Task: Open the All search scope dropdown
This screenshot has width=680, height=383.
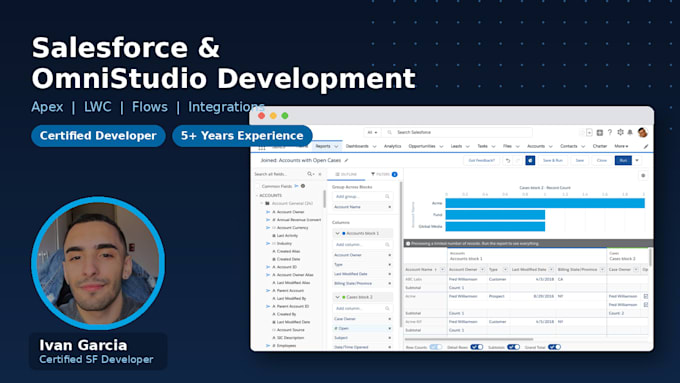Action: (373, 132)
